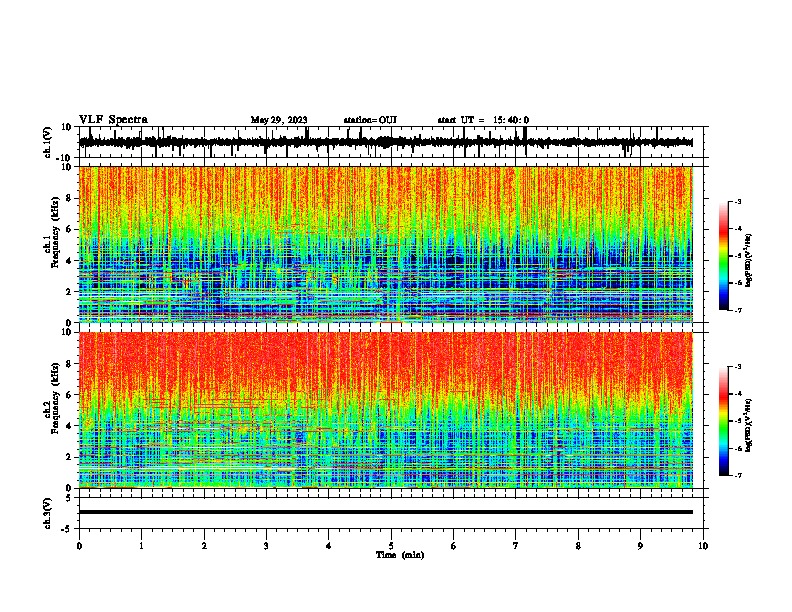792x612 pixels.
Task: Click the 2 kHz tick label on ch.1 frequency axis
Action: pos(69,291)
